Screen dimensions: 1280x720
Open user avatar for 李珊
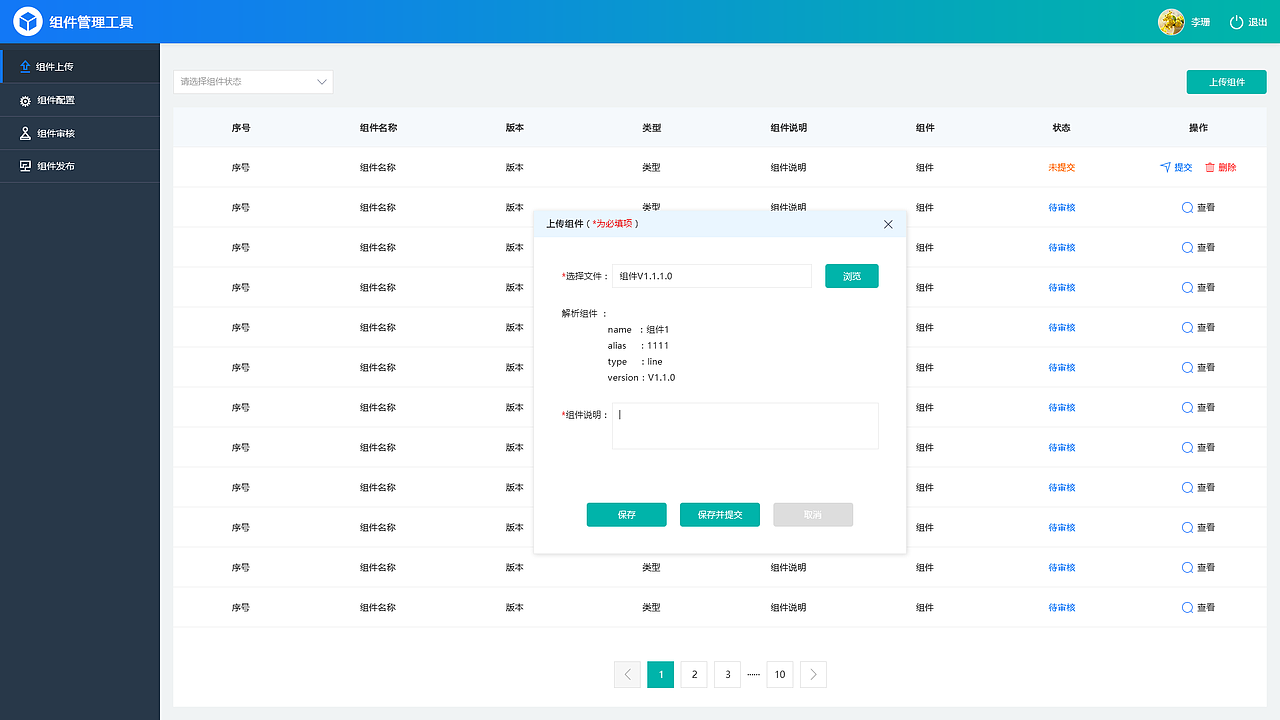click(1171, 22)
